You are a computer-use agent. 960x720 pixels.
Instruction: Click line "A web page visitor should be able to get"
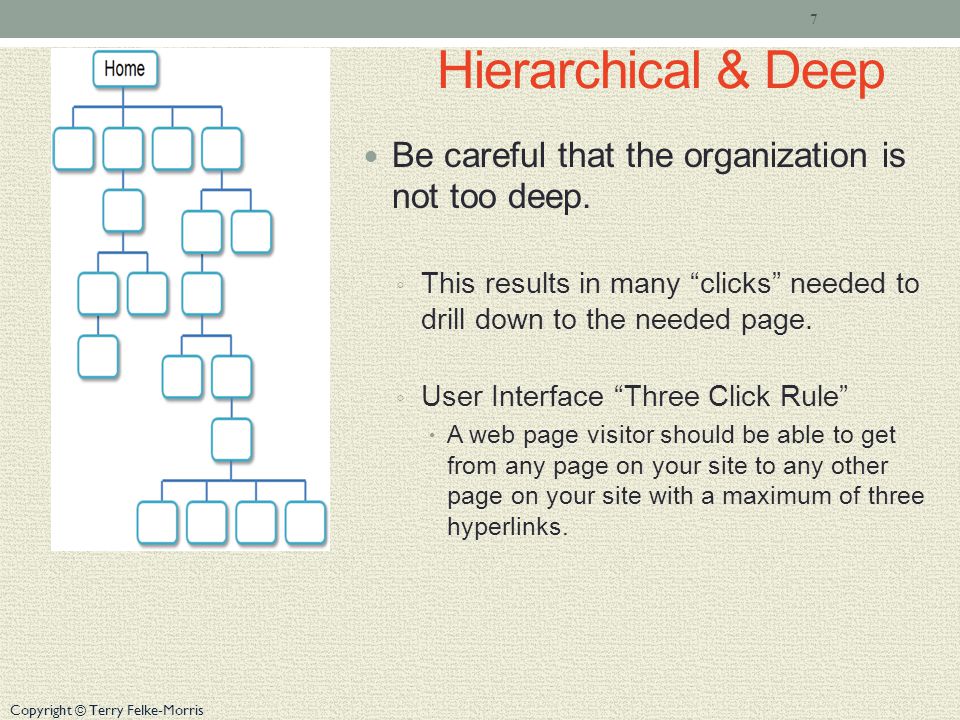coord(672,435)
